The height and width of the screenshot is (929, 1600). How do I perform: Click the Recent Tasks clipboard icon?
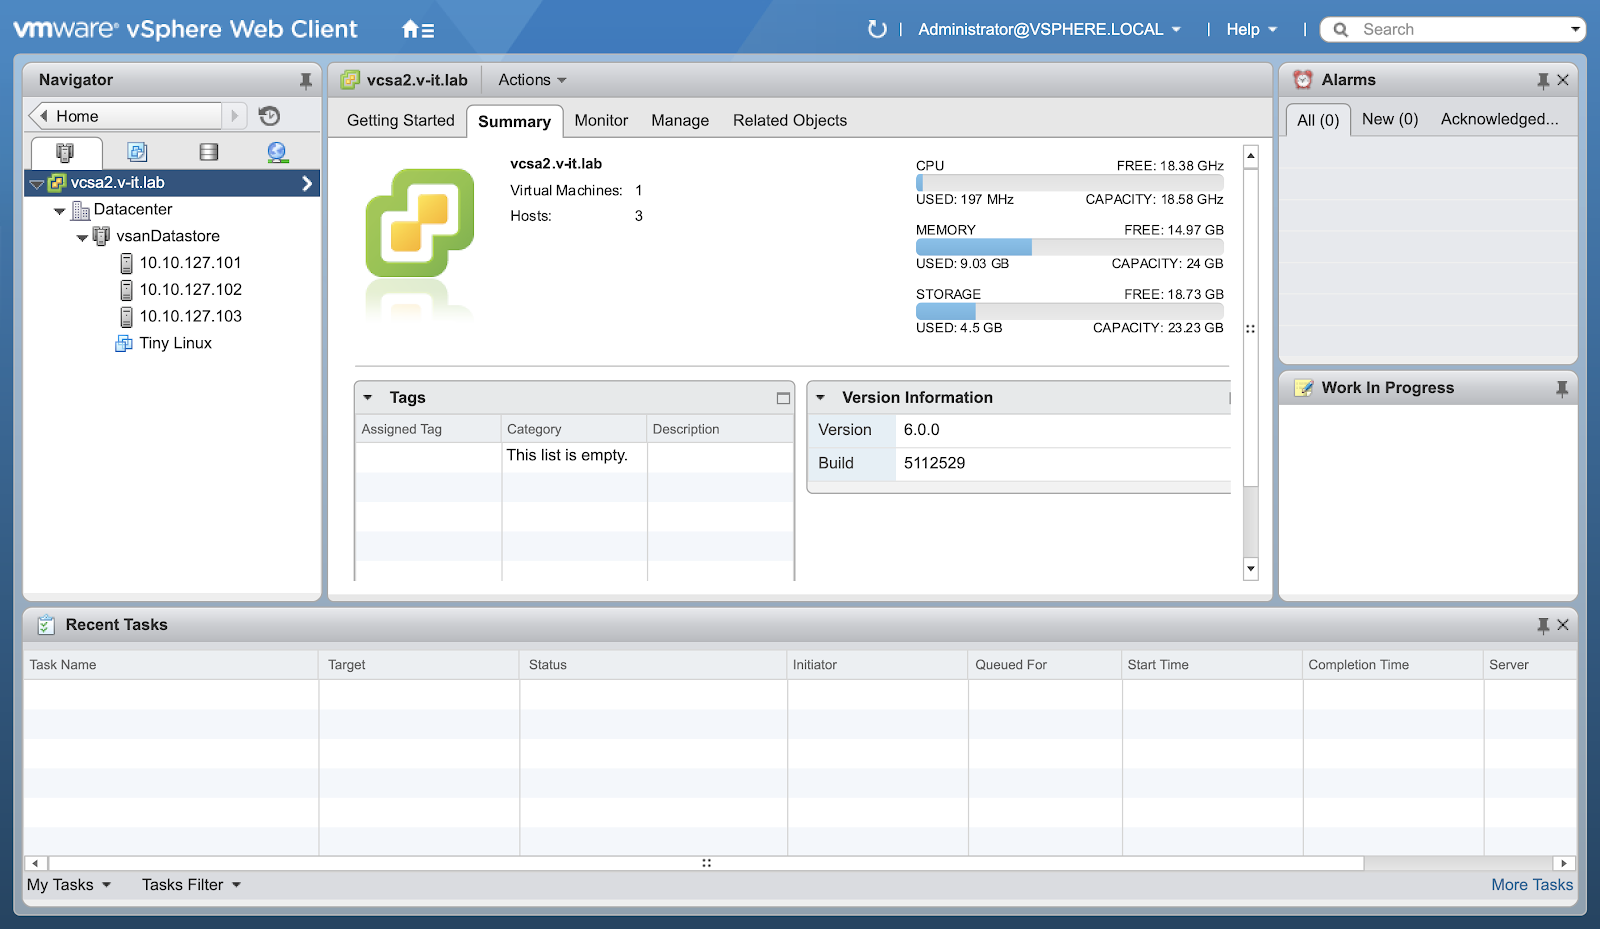pyautogui.click(x=46, y=625)
